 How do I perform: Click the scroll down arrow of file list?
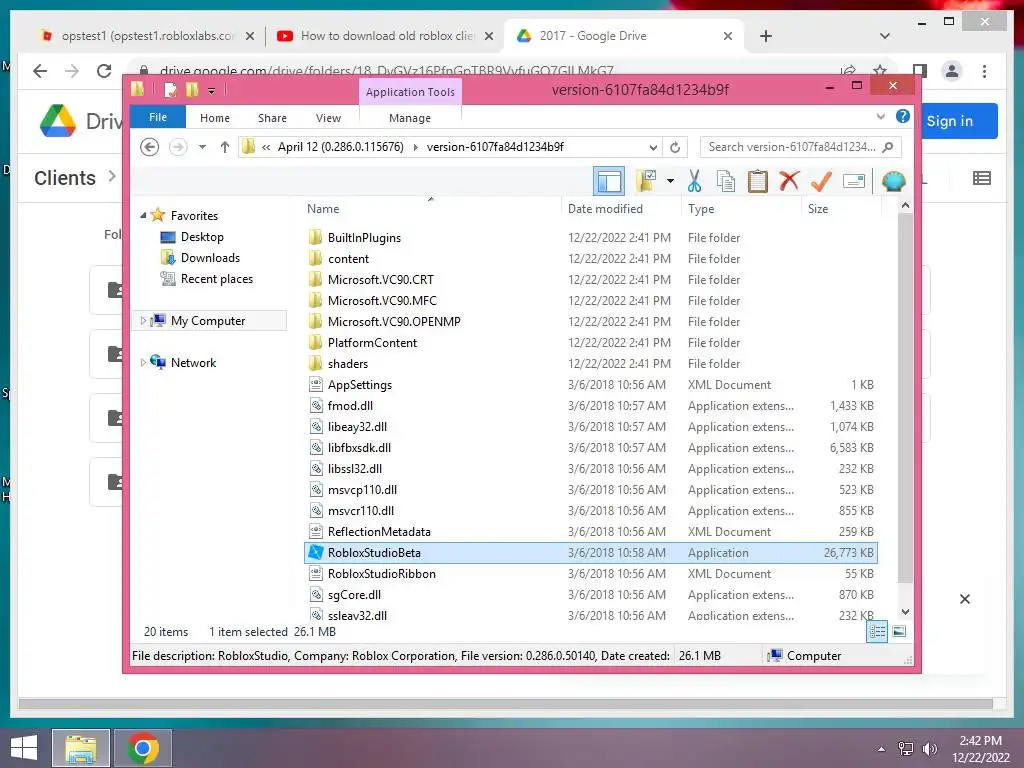tap(905, 612)
